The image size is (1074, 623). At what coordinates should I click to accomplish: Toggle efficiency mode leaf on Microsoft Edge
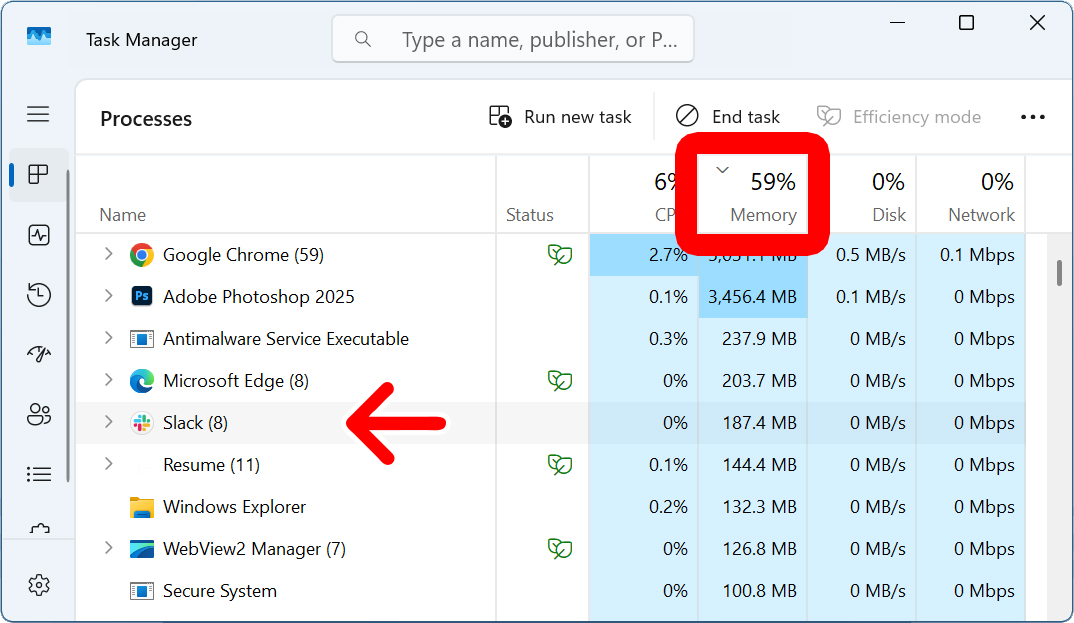(x=560, y=380)
